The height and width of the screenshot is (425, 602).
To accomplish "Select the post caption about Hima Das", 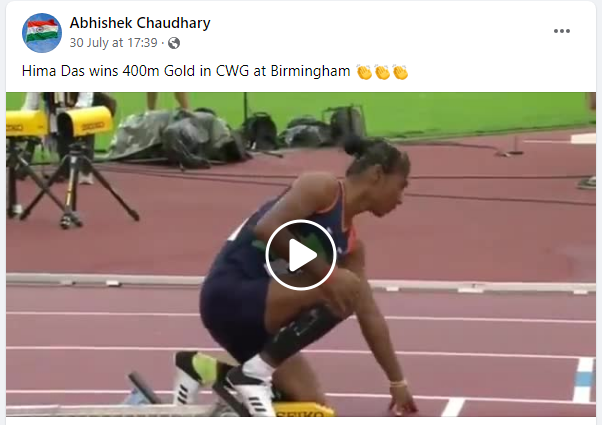I will pos(215,71).
